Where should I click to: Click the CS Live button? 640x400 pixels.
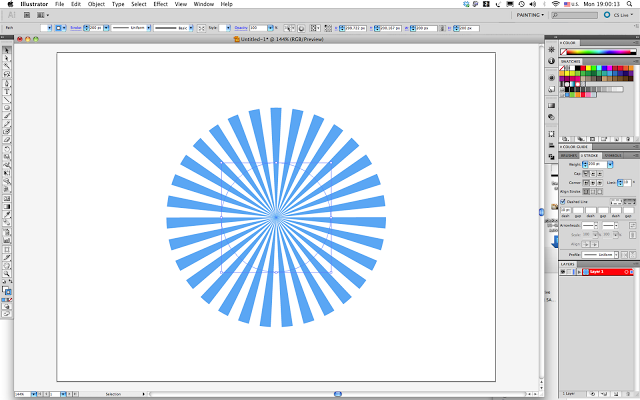click(x=618, y=15)
